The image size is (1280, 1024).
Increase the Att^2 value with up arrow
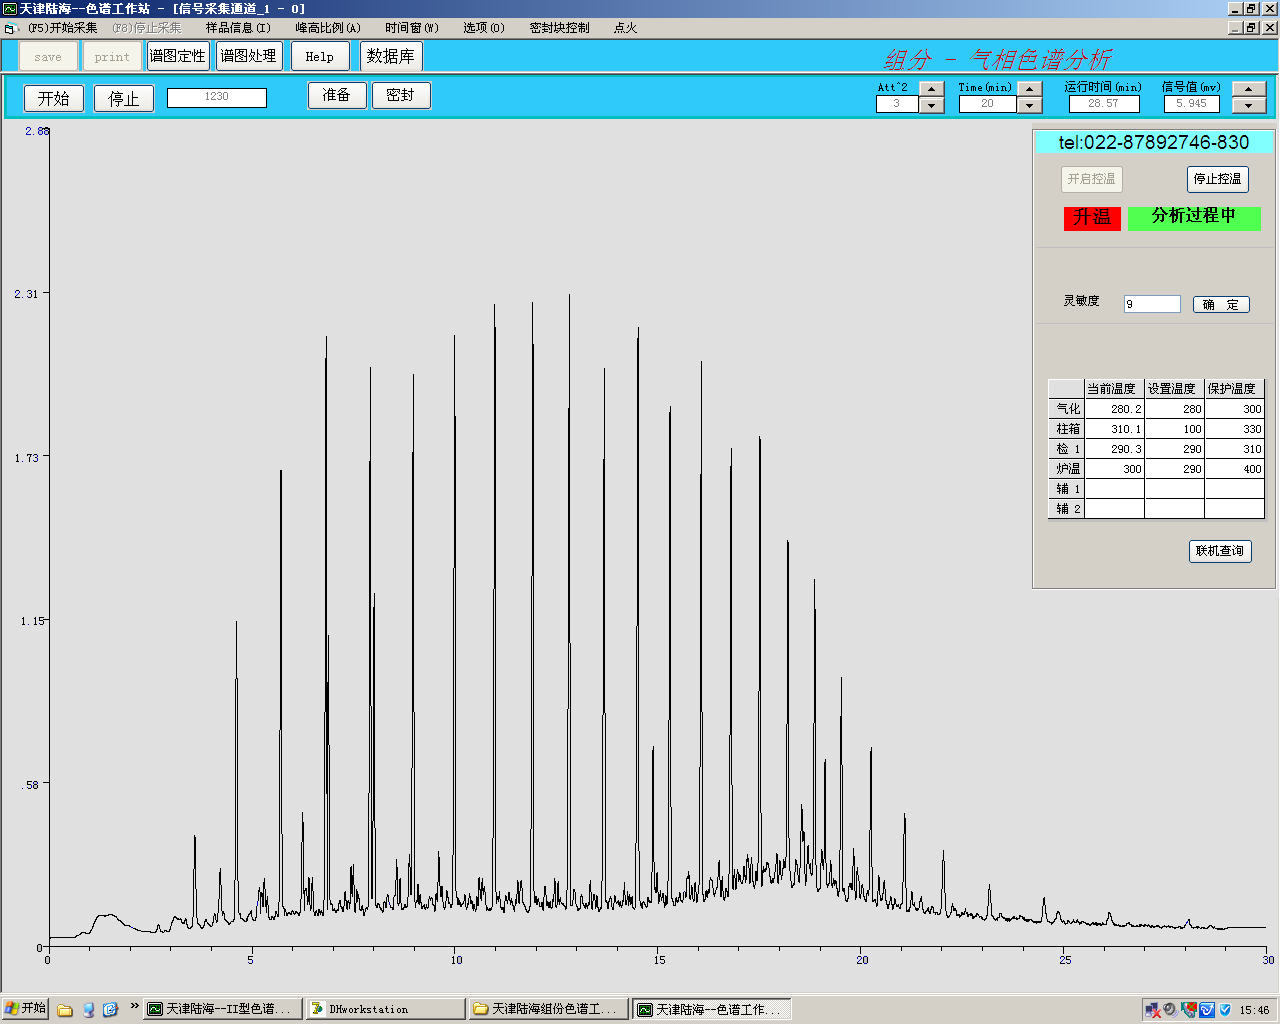click(931, 89)
